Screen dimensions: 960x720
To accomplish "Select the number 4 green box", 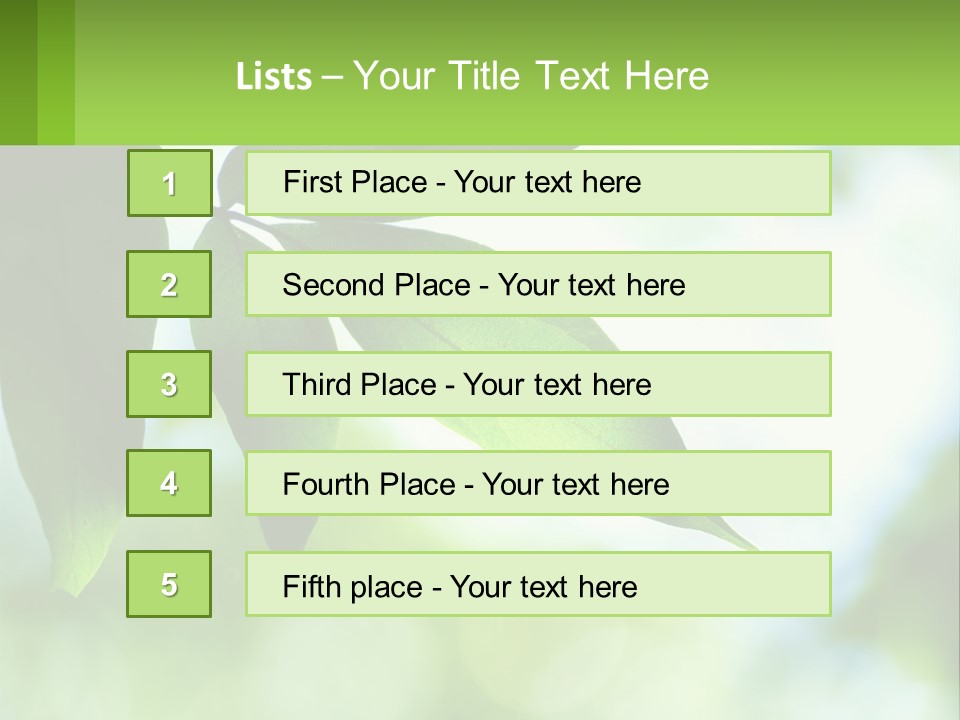I will point(169,483).
